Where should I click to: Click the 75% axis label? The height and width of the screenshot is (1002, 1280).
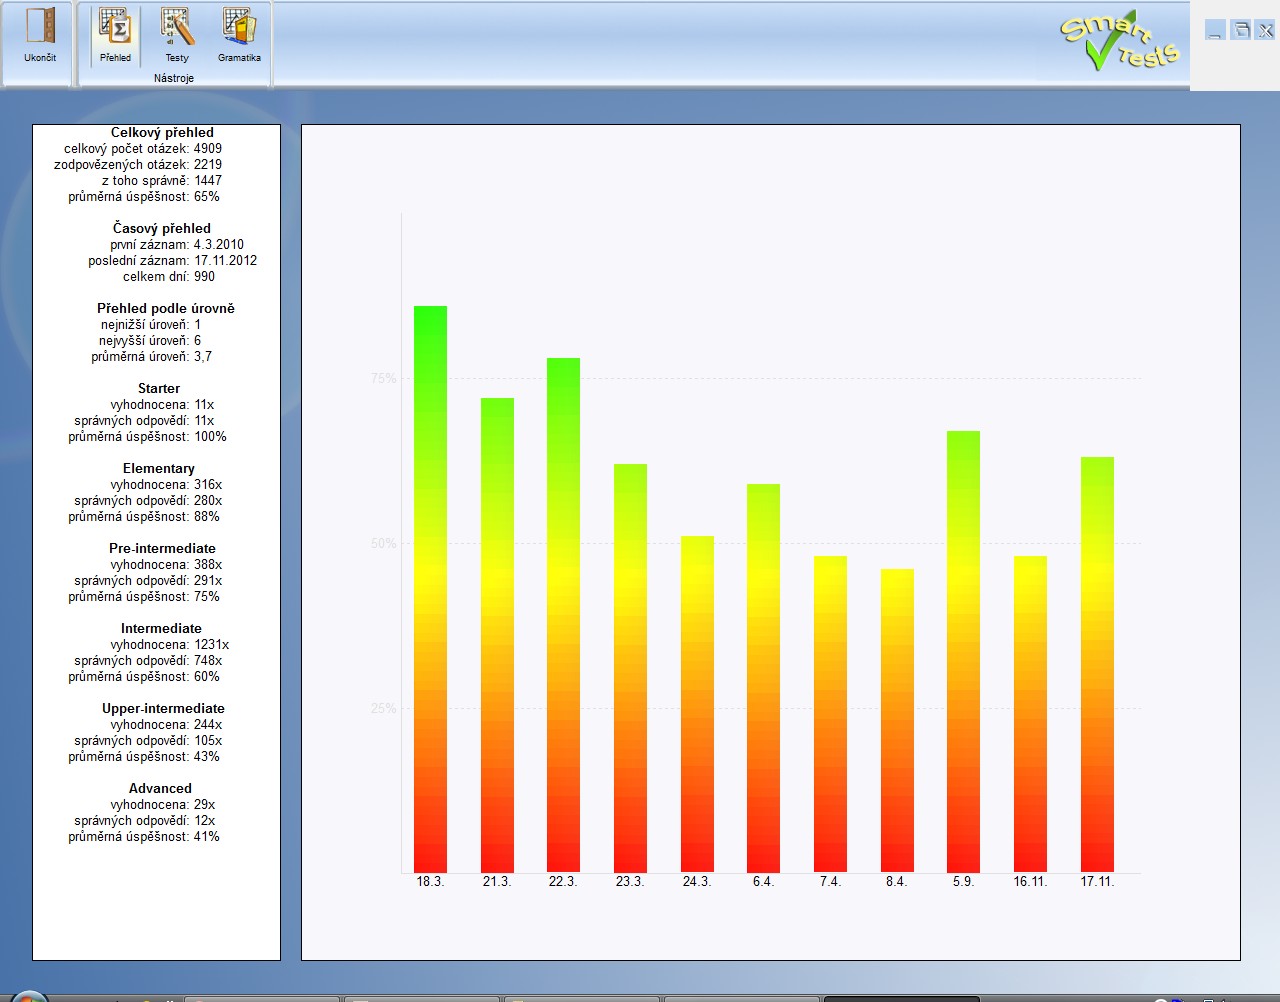383,378
